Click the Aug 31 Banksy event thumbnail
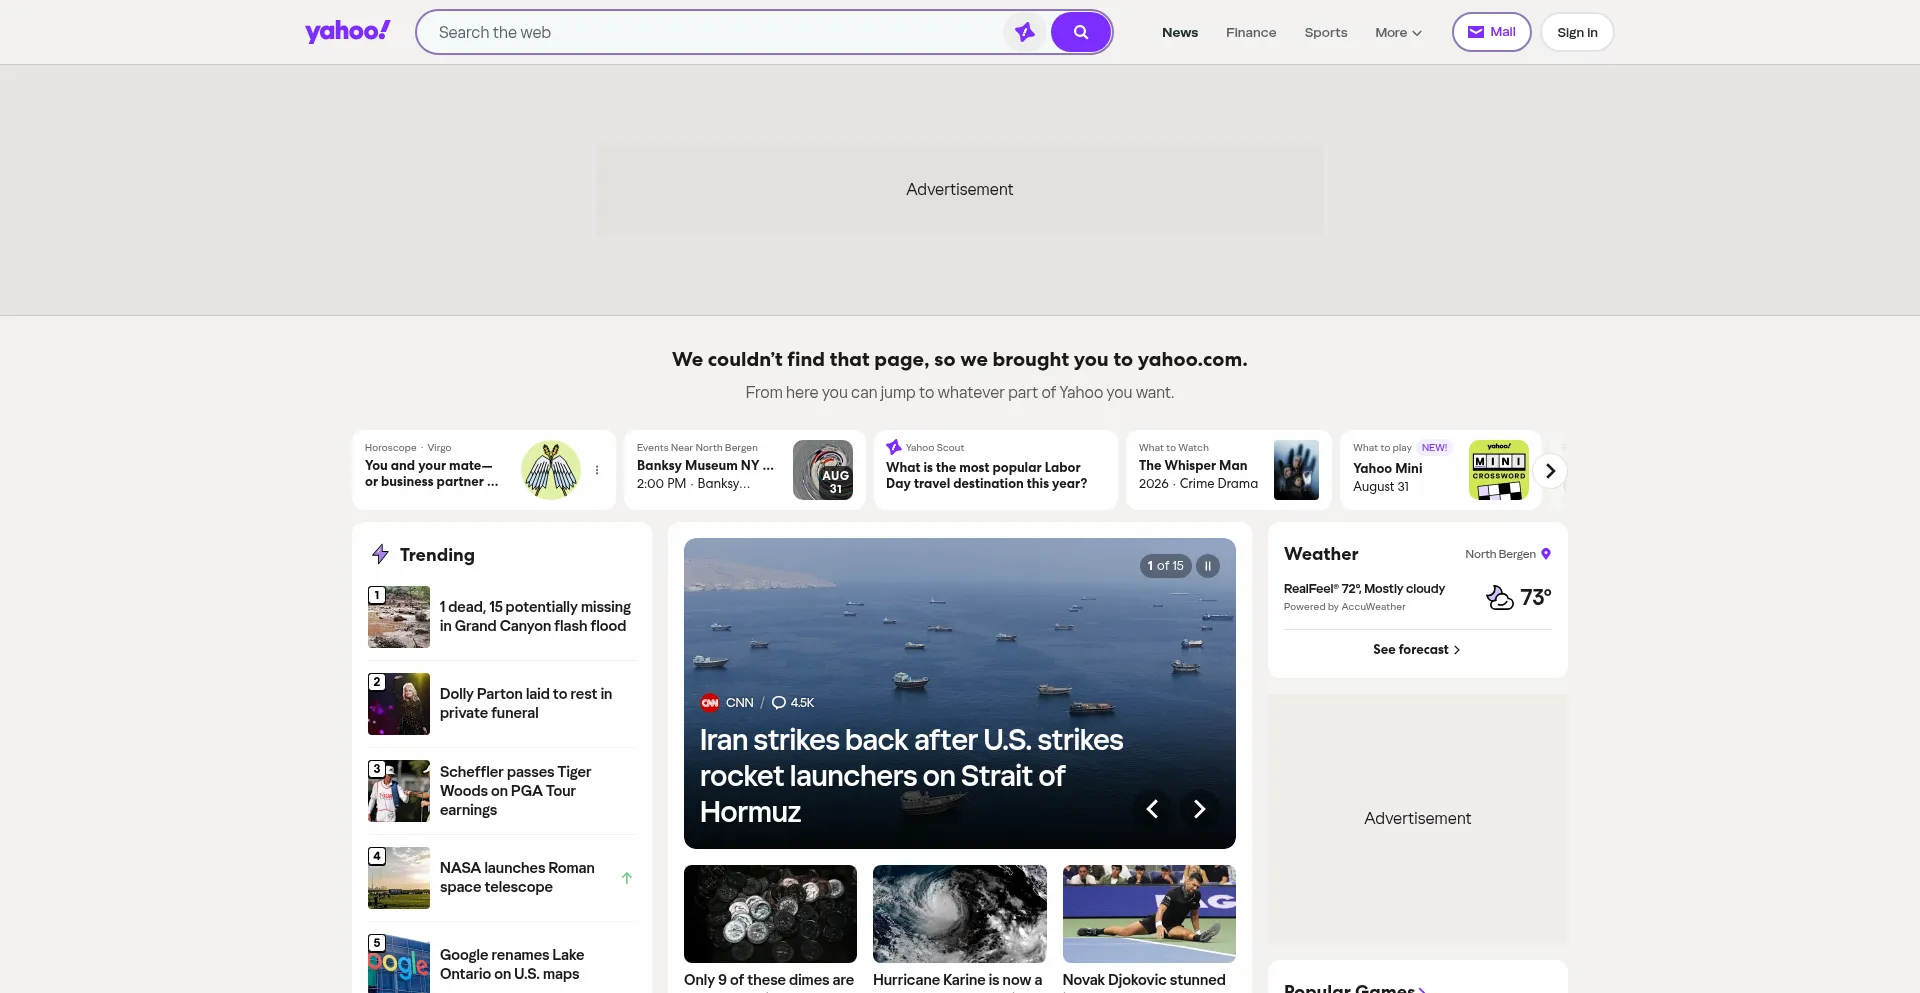 [823, 470]
